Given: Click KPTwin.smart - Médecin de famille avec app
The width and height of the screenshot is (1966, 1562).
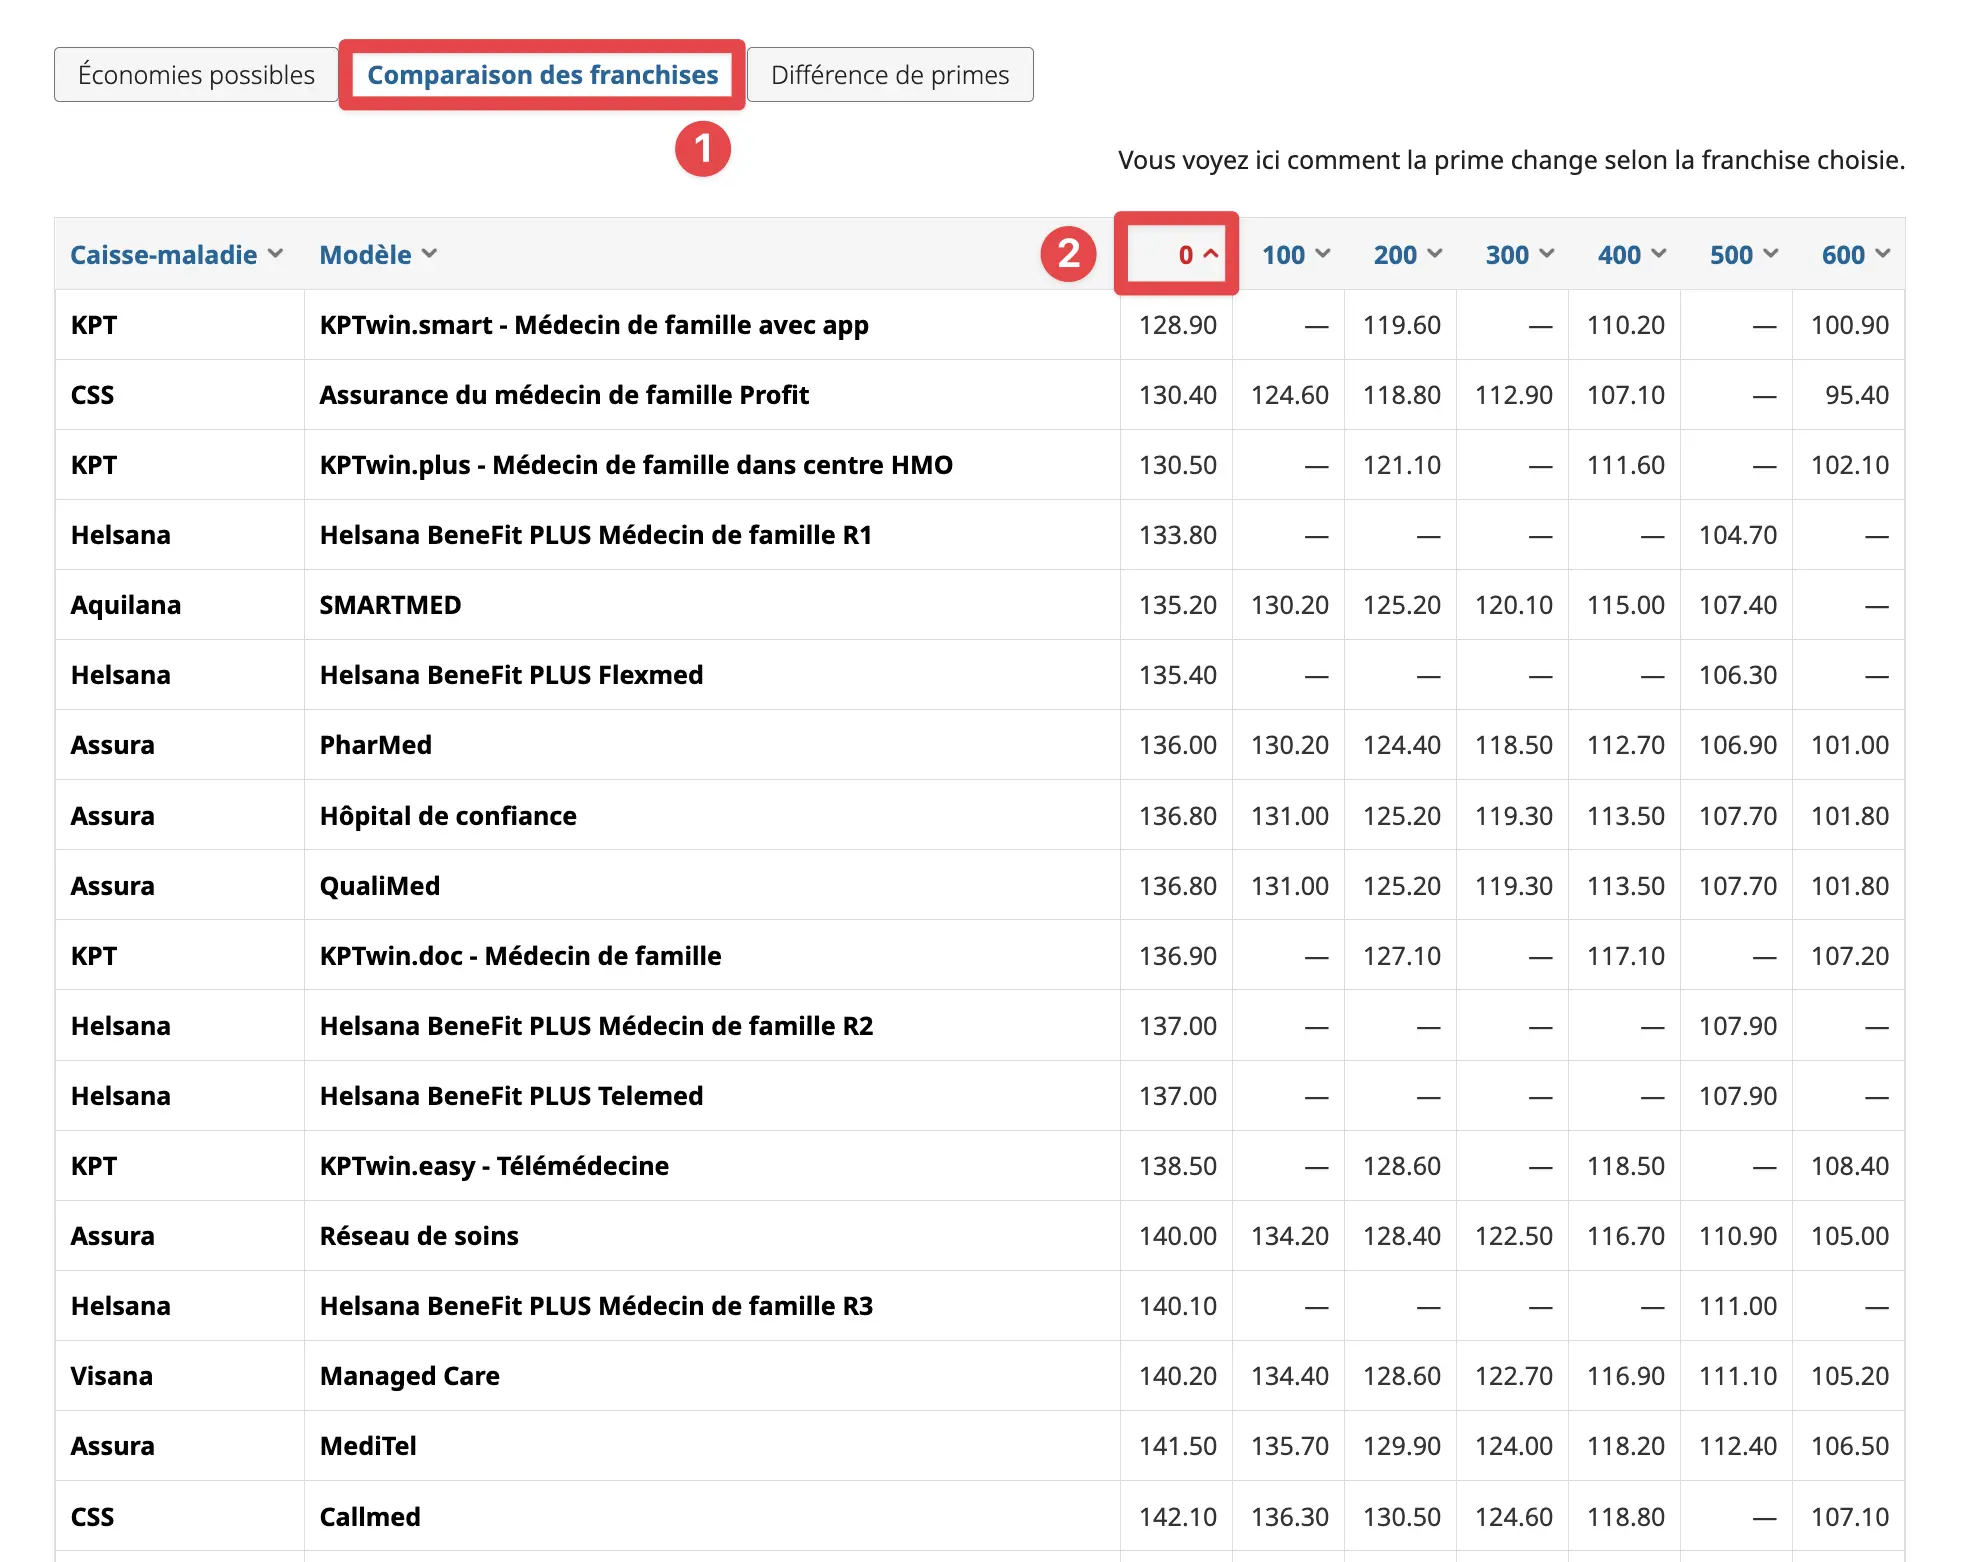Looking at the screenshot, I should click(594, 325).
